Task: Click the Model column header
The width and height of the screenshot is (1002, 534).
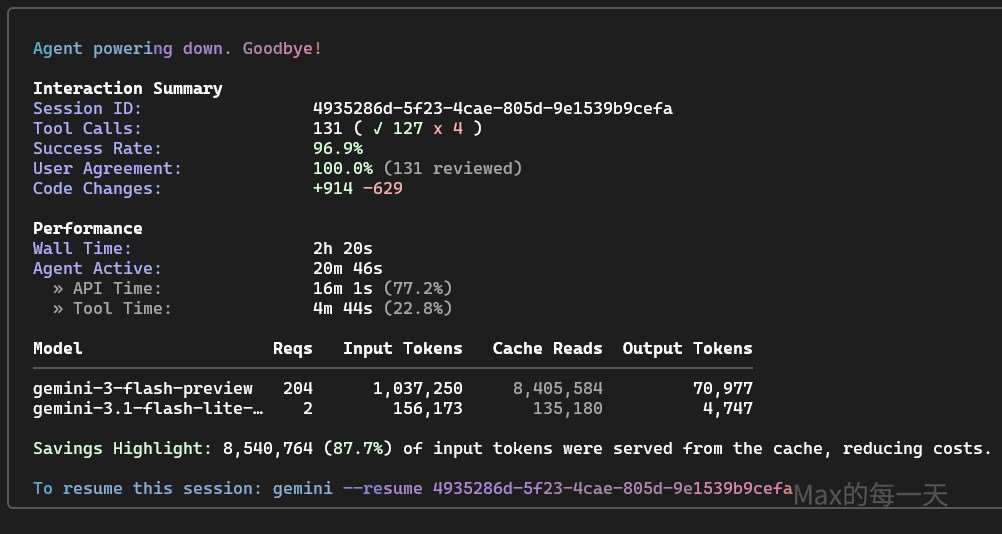Action: tap(58, 348)
